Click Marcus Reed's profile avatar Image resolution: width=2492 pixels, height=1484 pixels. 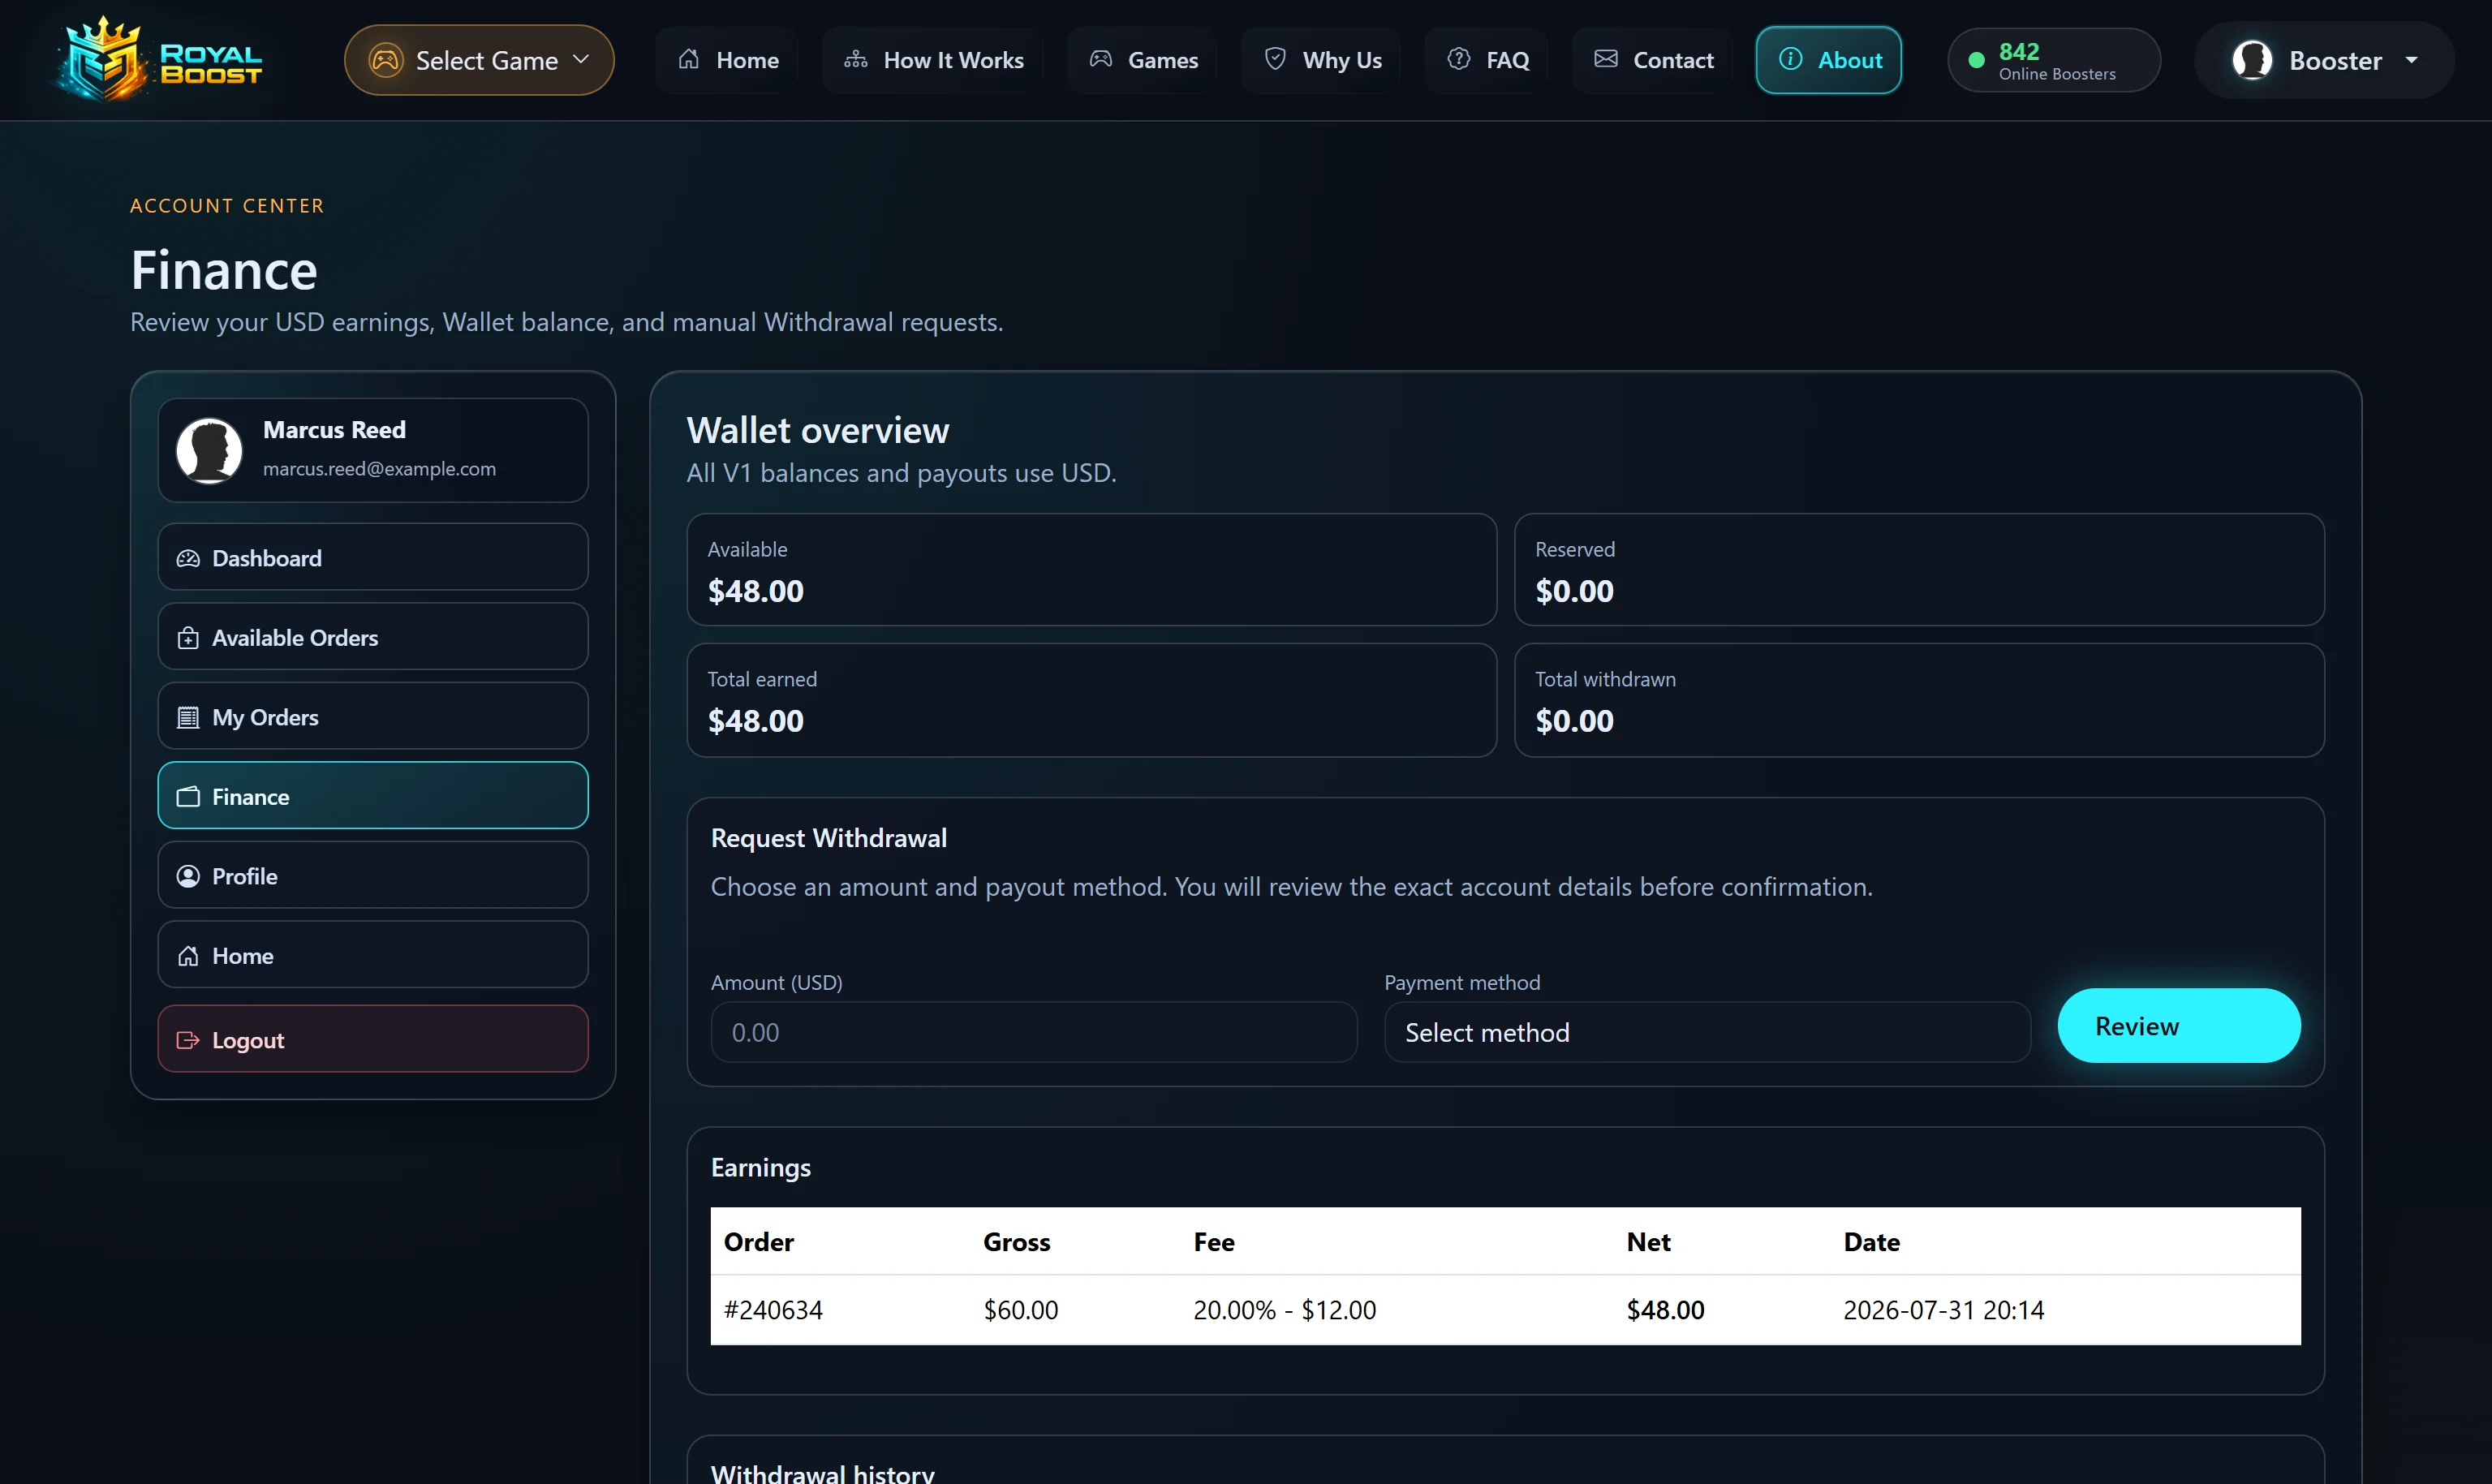[x=209, y=450]
